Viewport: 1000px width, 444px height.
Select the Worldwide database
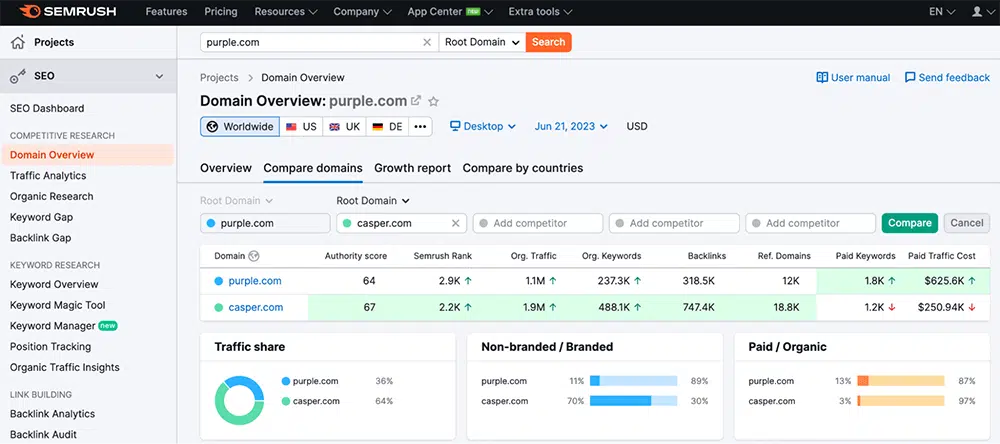(240, 126)
